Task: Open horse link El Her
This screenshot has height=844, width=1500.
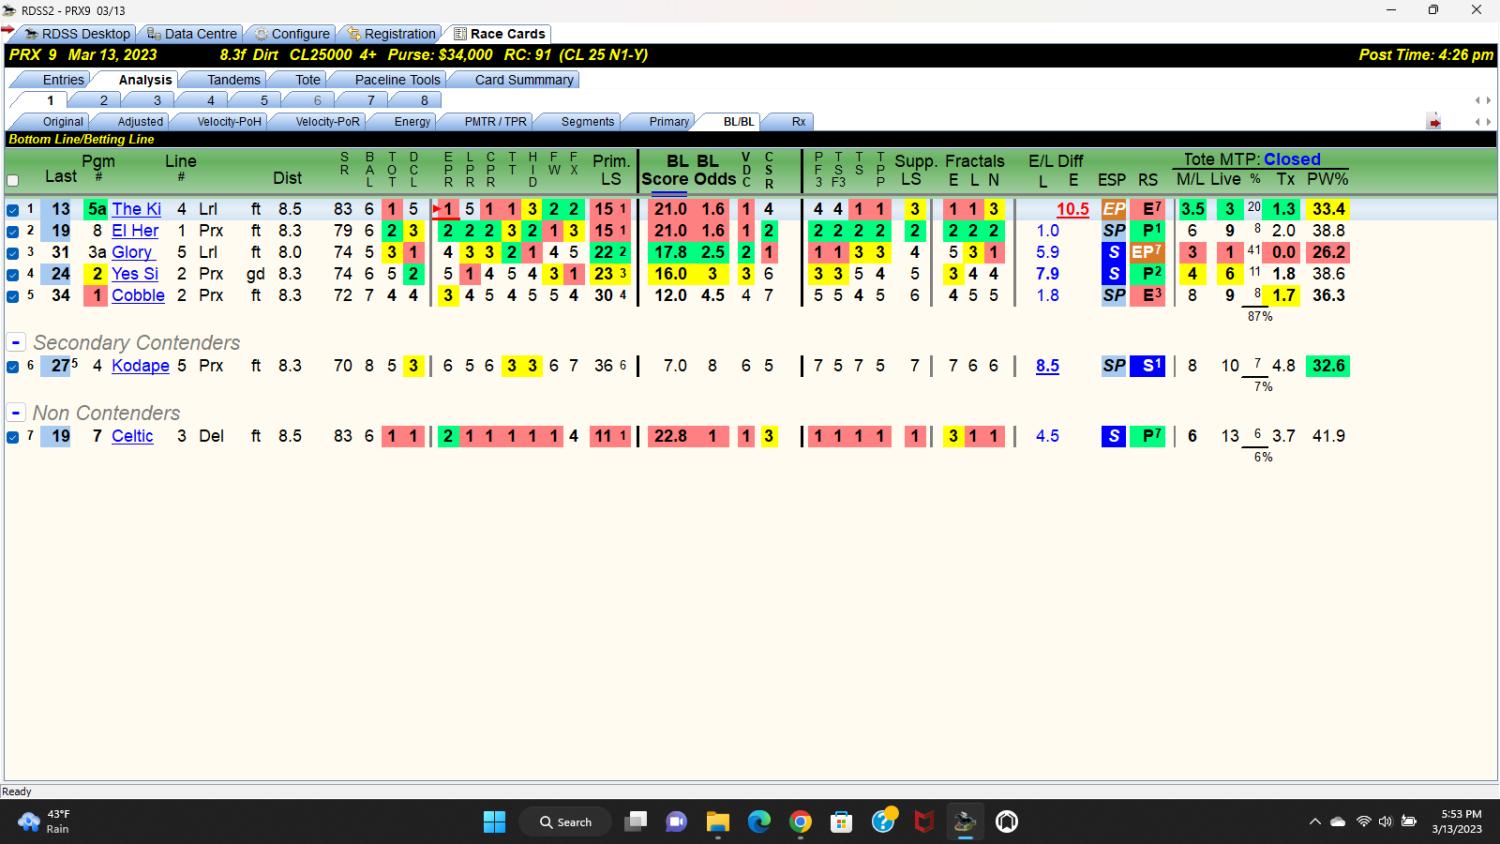Action: [135, 230]
